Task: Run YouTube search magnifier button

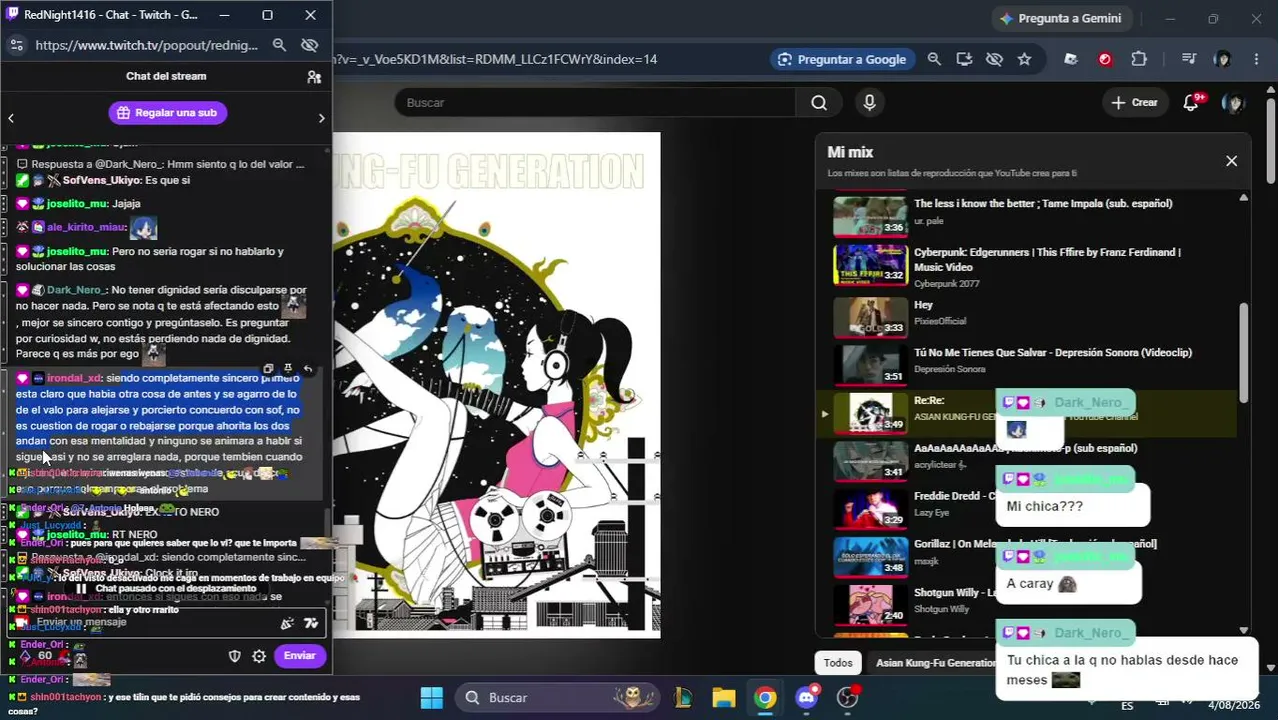Action: (819, 103)
